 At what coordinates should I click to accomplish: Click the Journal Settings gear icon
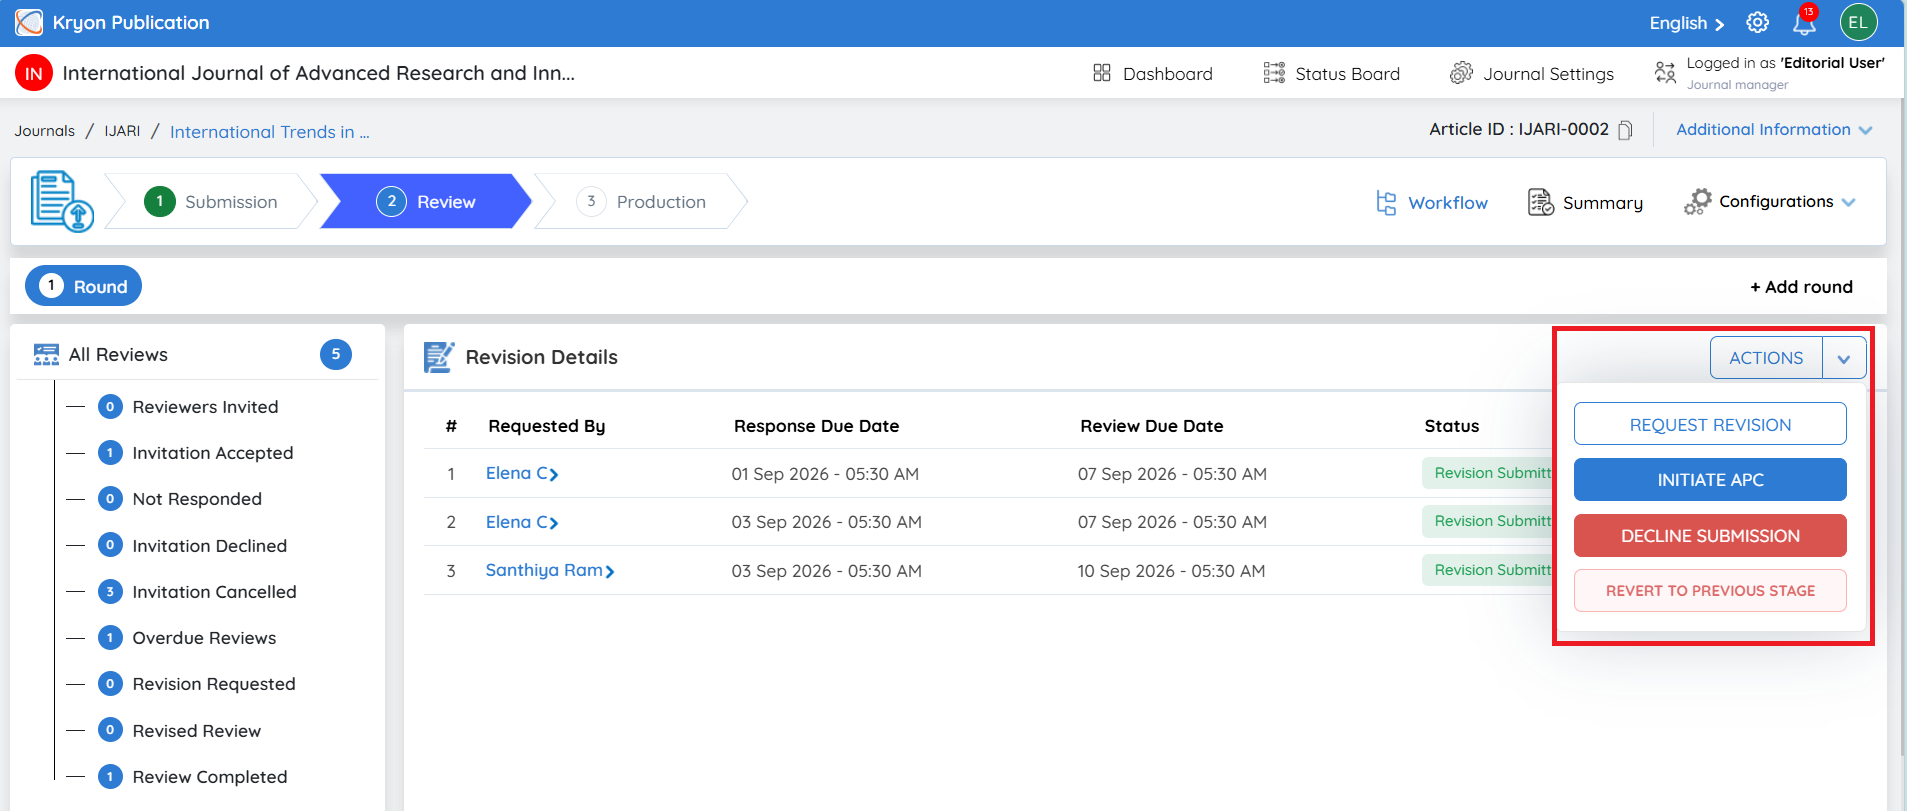pyautogui.click(x=1461, y=73)
